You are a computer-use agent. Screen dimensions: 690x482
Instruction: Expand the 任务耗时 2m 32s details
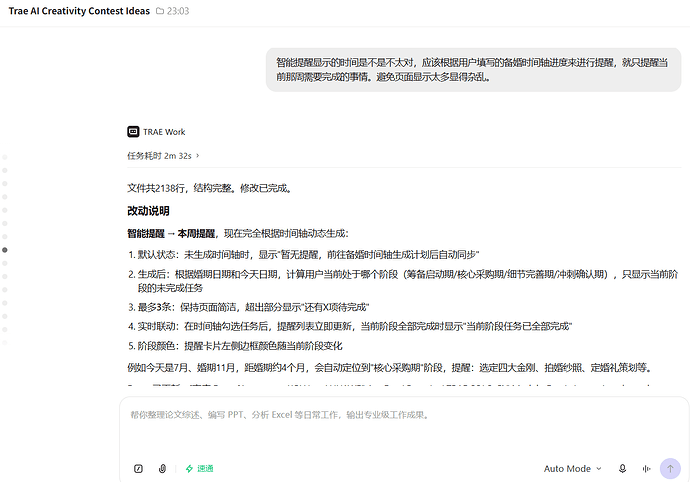(x=163, y=156)
